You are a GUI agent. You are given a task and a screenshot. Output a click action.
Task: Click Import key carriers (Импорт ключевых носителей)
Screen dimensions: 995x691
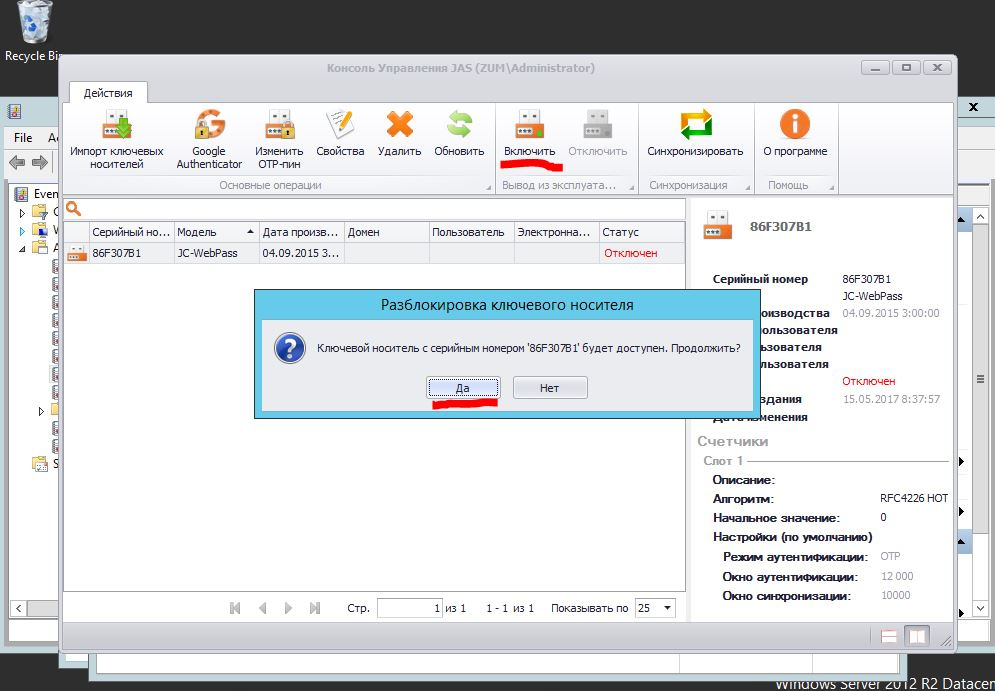[x=117, y=140]
